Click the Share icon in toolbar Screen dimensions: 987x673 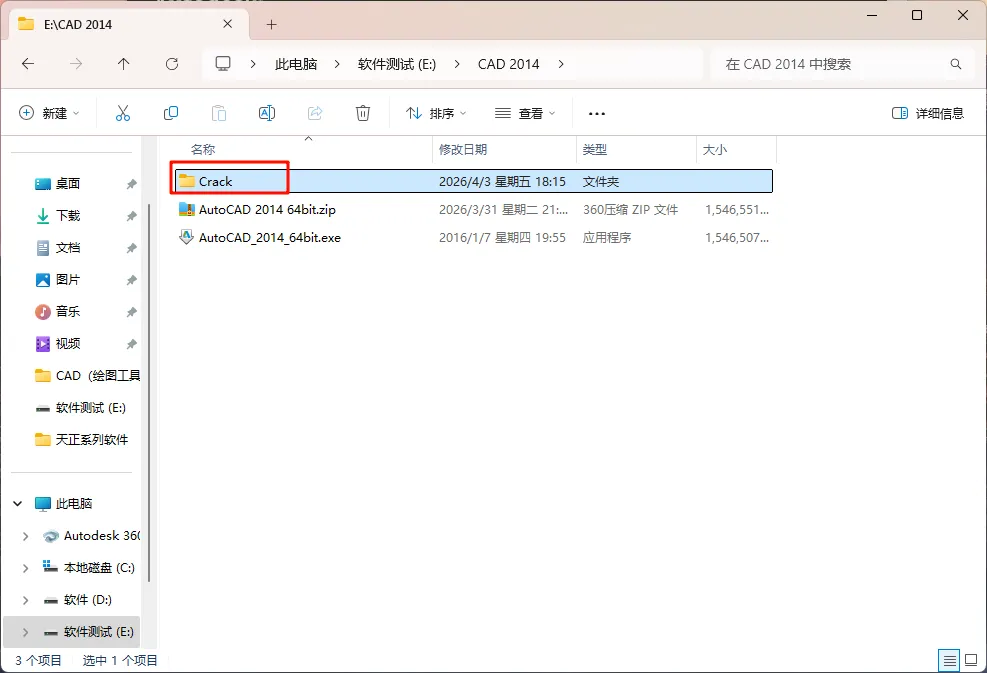(315, 113)
